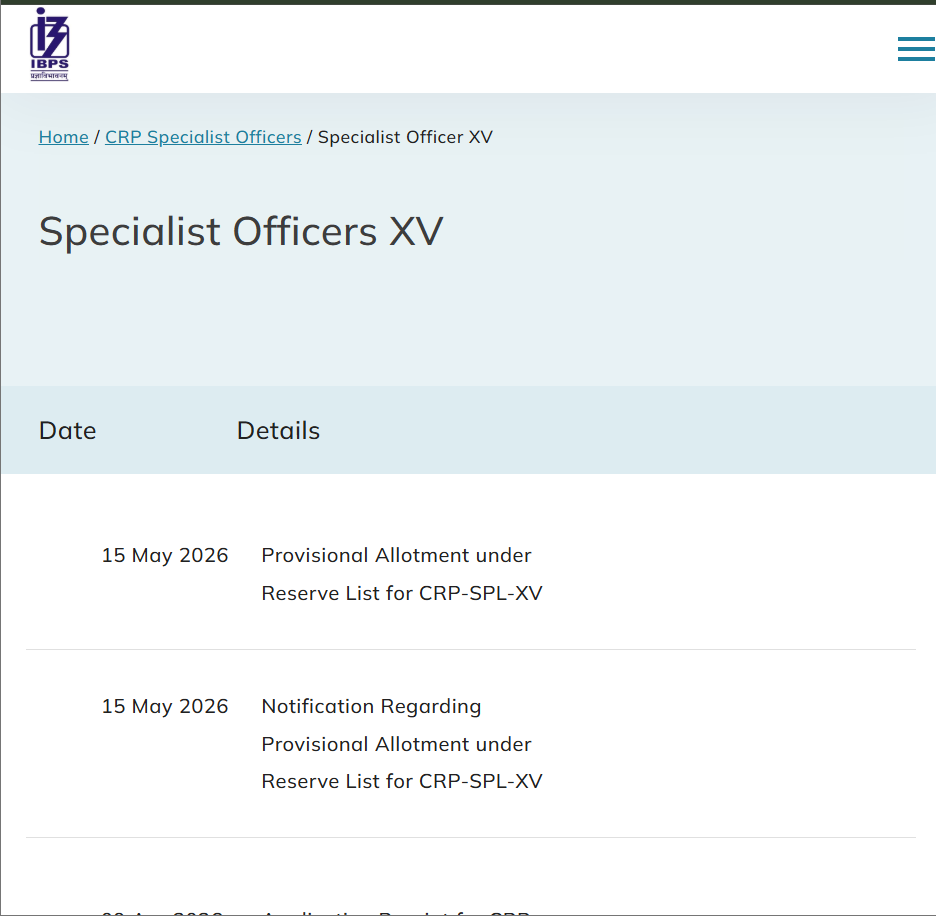Go to Home breadcrumb link
Image resolution: width=936 pixels, height=916 pixels.
(x=63, y=137)
